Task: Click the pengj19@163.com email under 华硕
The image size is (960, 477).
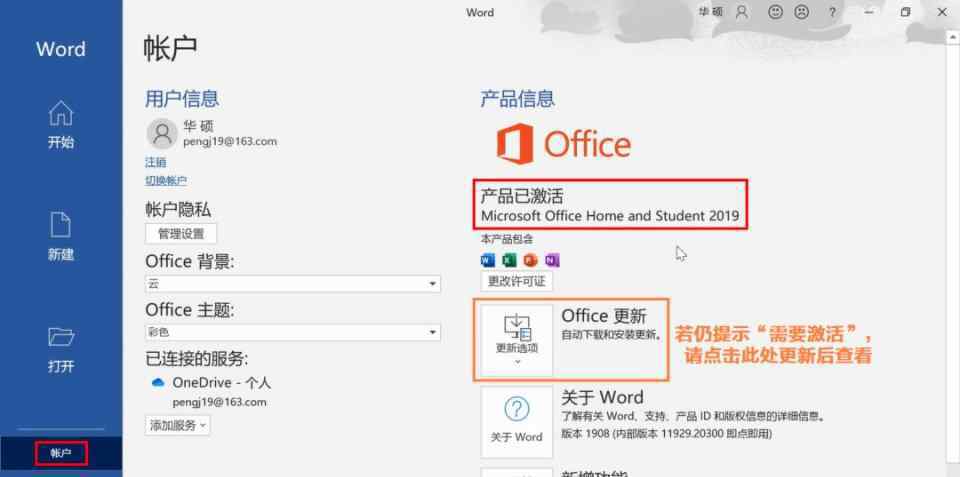Action: pyautogui.click(x=230, y=141)
